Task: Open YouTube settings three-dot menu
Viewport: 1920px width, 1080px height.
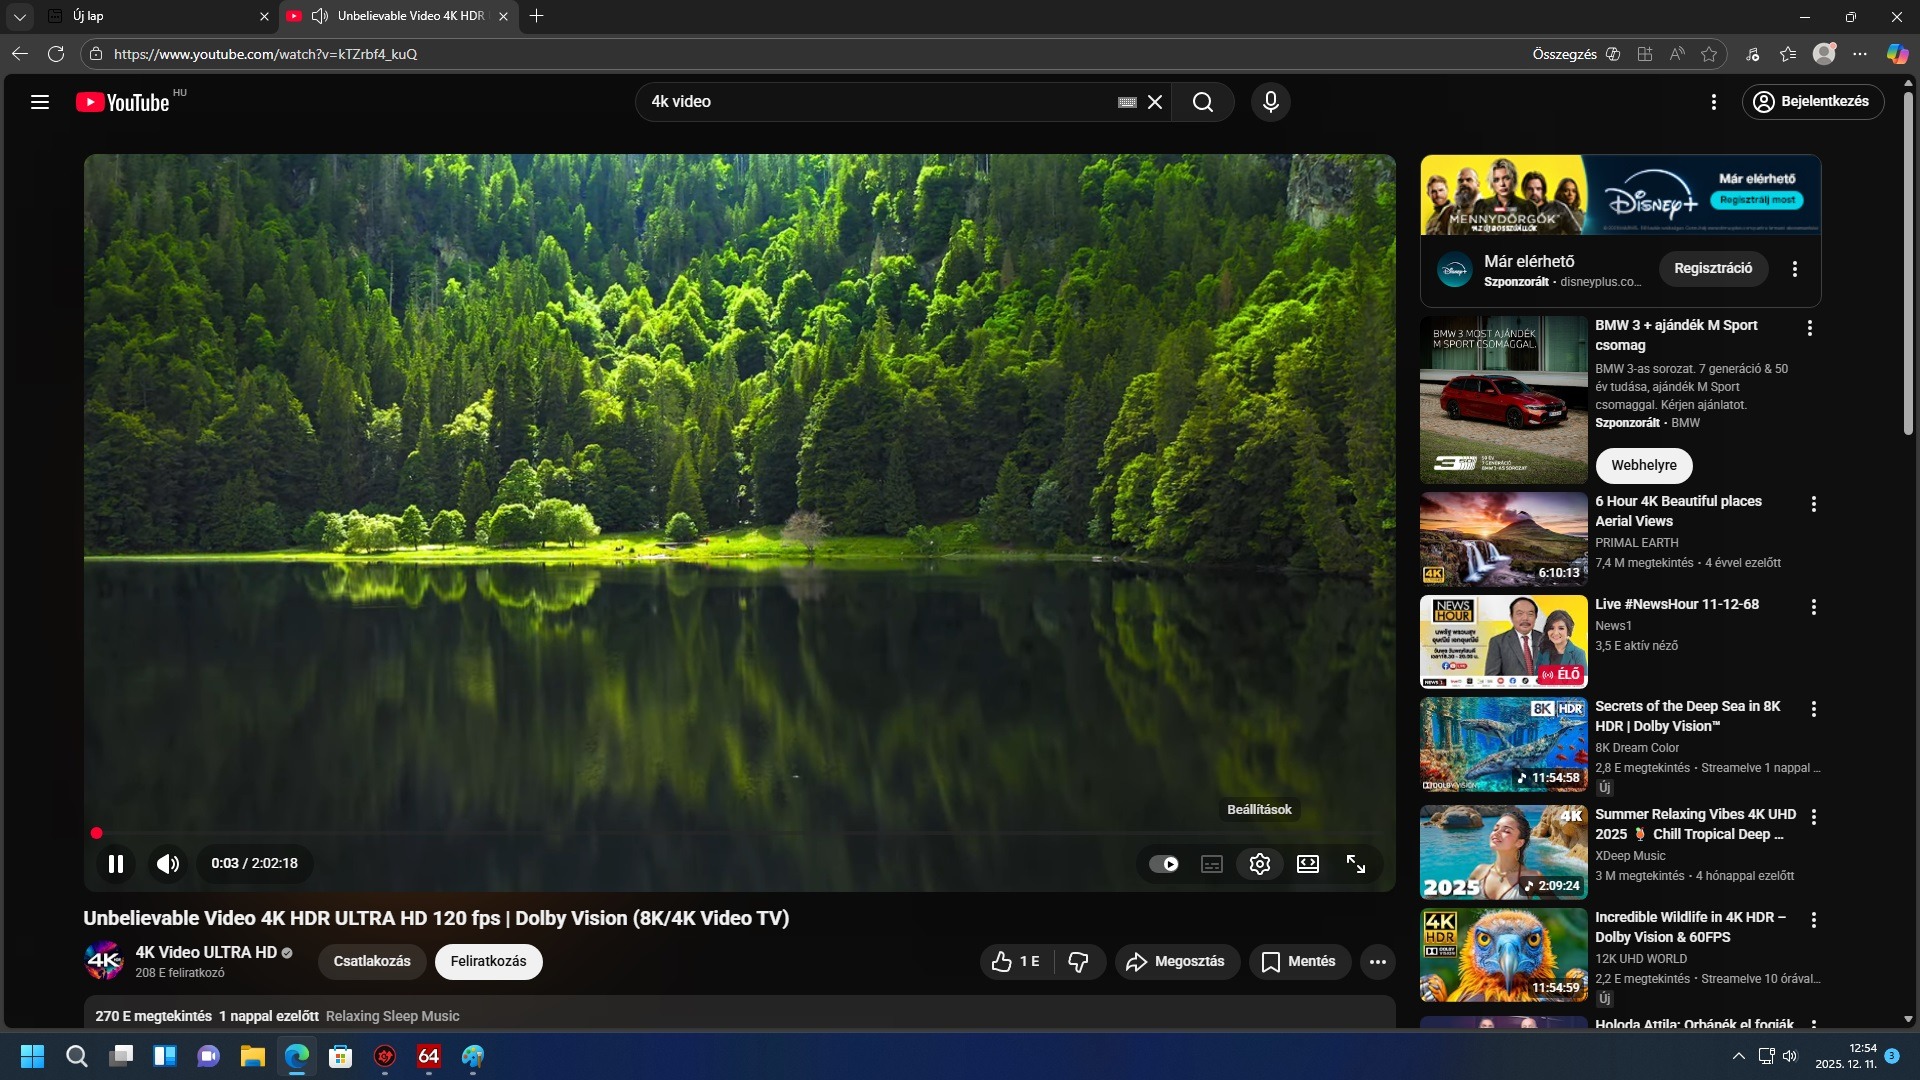Action: [x=1713, y=102]
